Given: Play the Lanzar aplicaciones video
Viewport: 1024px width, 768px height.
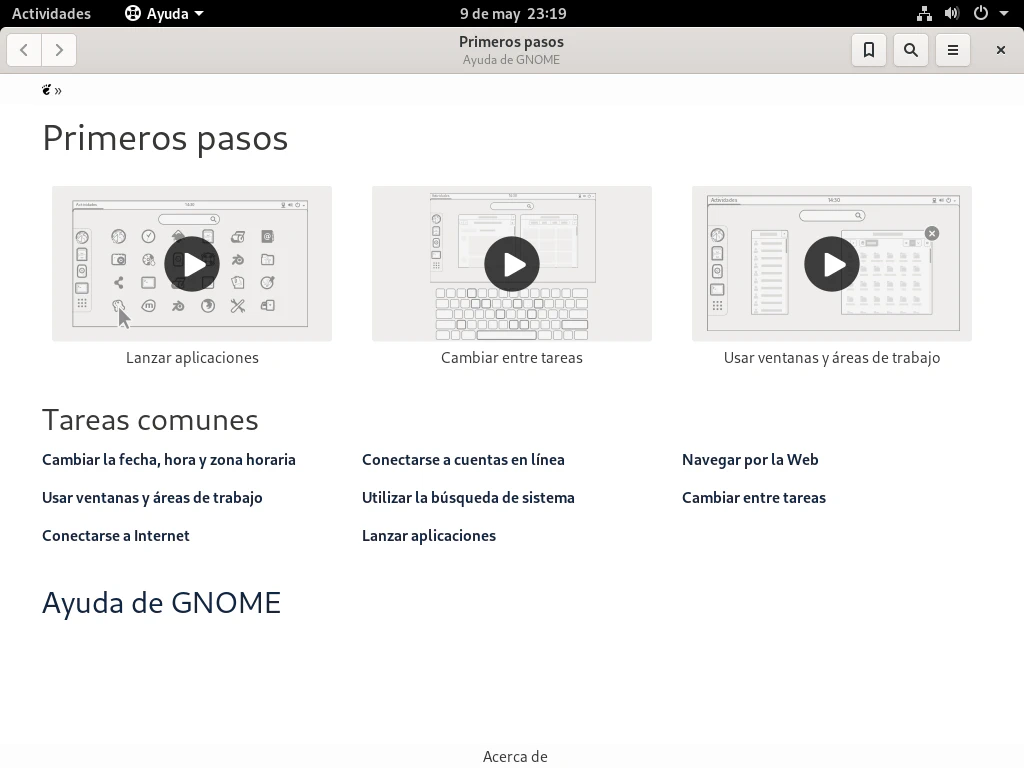Looking at the screenshot, I should 192,264.
